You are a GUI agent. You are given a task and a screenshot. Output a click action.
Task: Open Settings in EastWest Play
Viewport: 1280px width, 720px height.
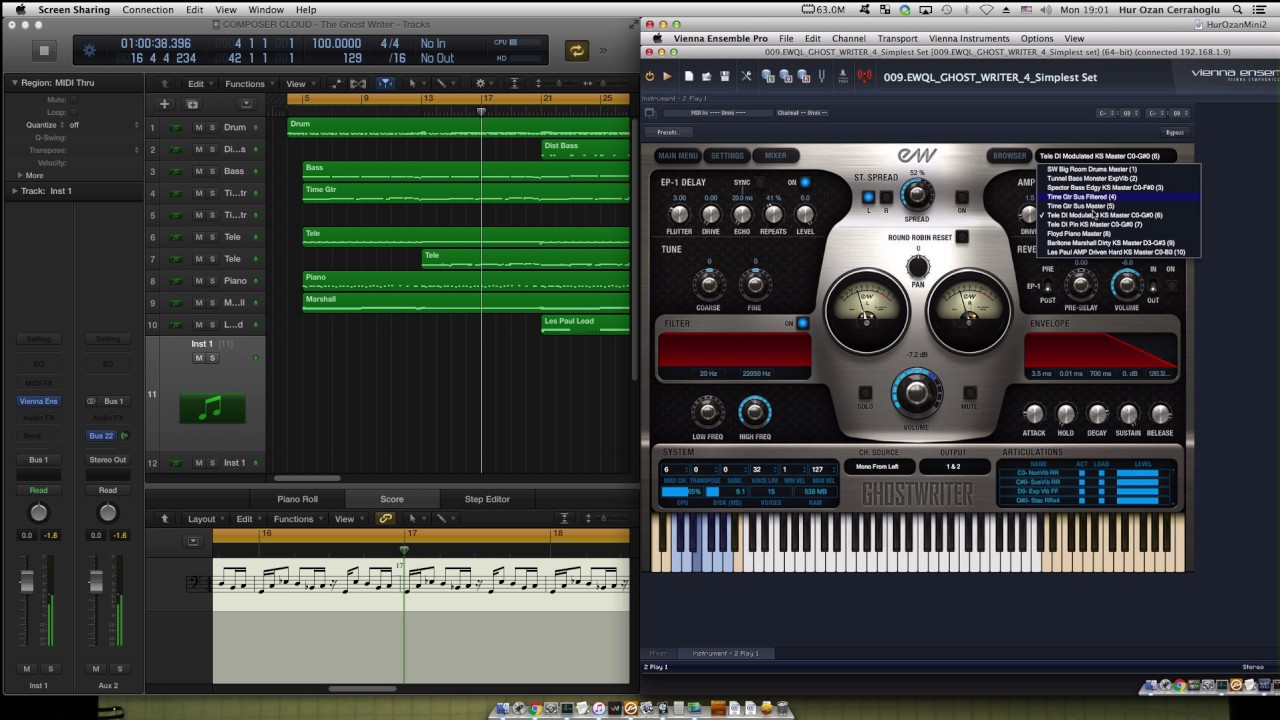(x=727, y=156)
